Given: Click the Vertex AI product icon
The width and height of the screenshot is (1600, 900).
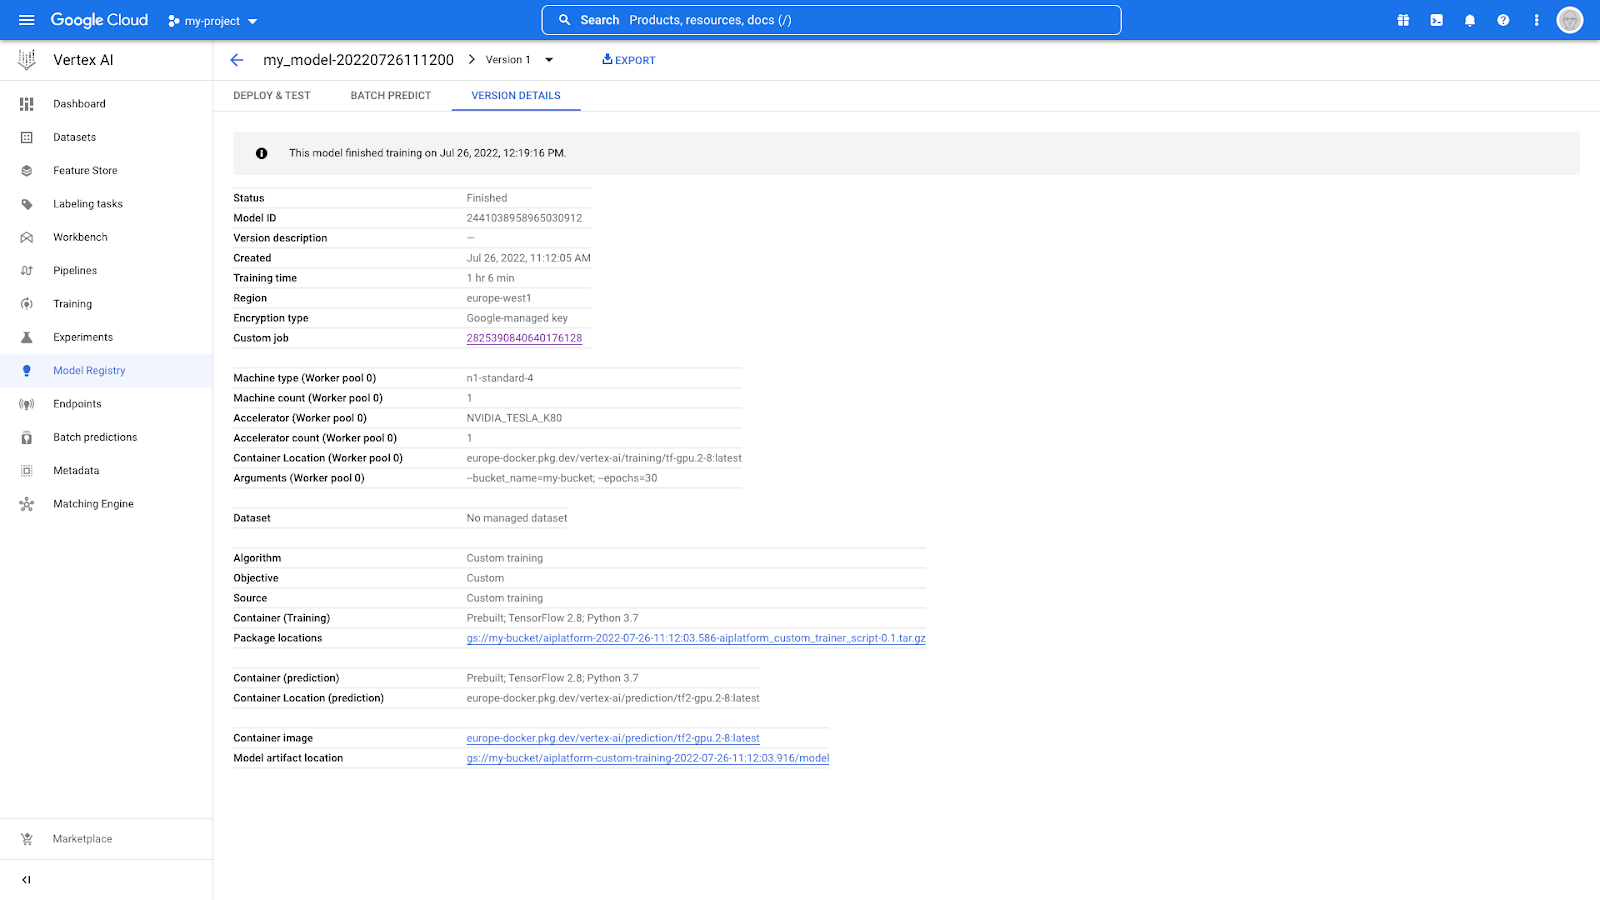Looking at the screenshot, I should pos(27,60).
